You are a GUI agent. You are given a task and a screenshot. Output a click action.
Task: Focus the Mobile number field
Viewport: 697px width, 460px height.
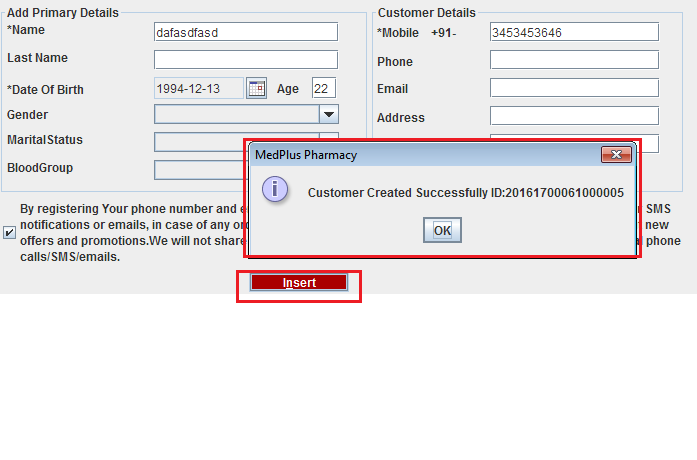[574, 32]
